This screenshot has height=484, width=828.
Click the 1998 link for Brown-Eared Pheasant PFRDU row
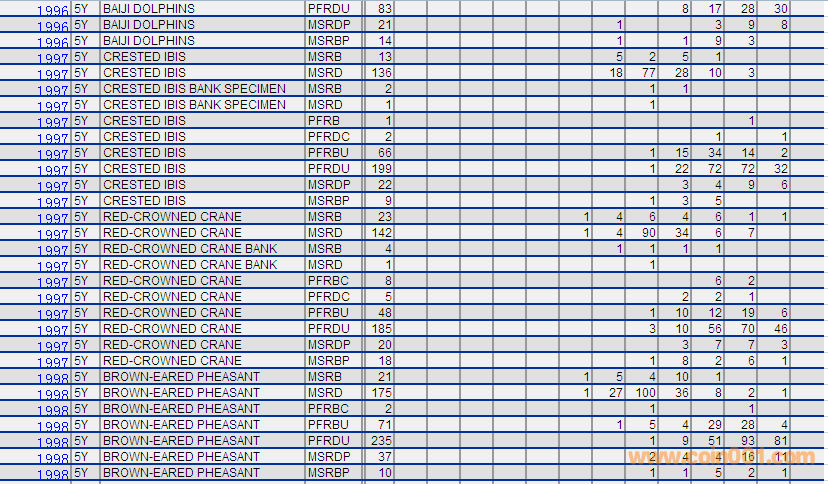coord(53,442)
